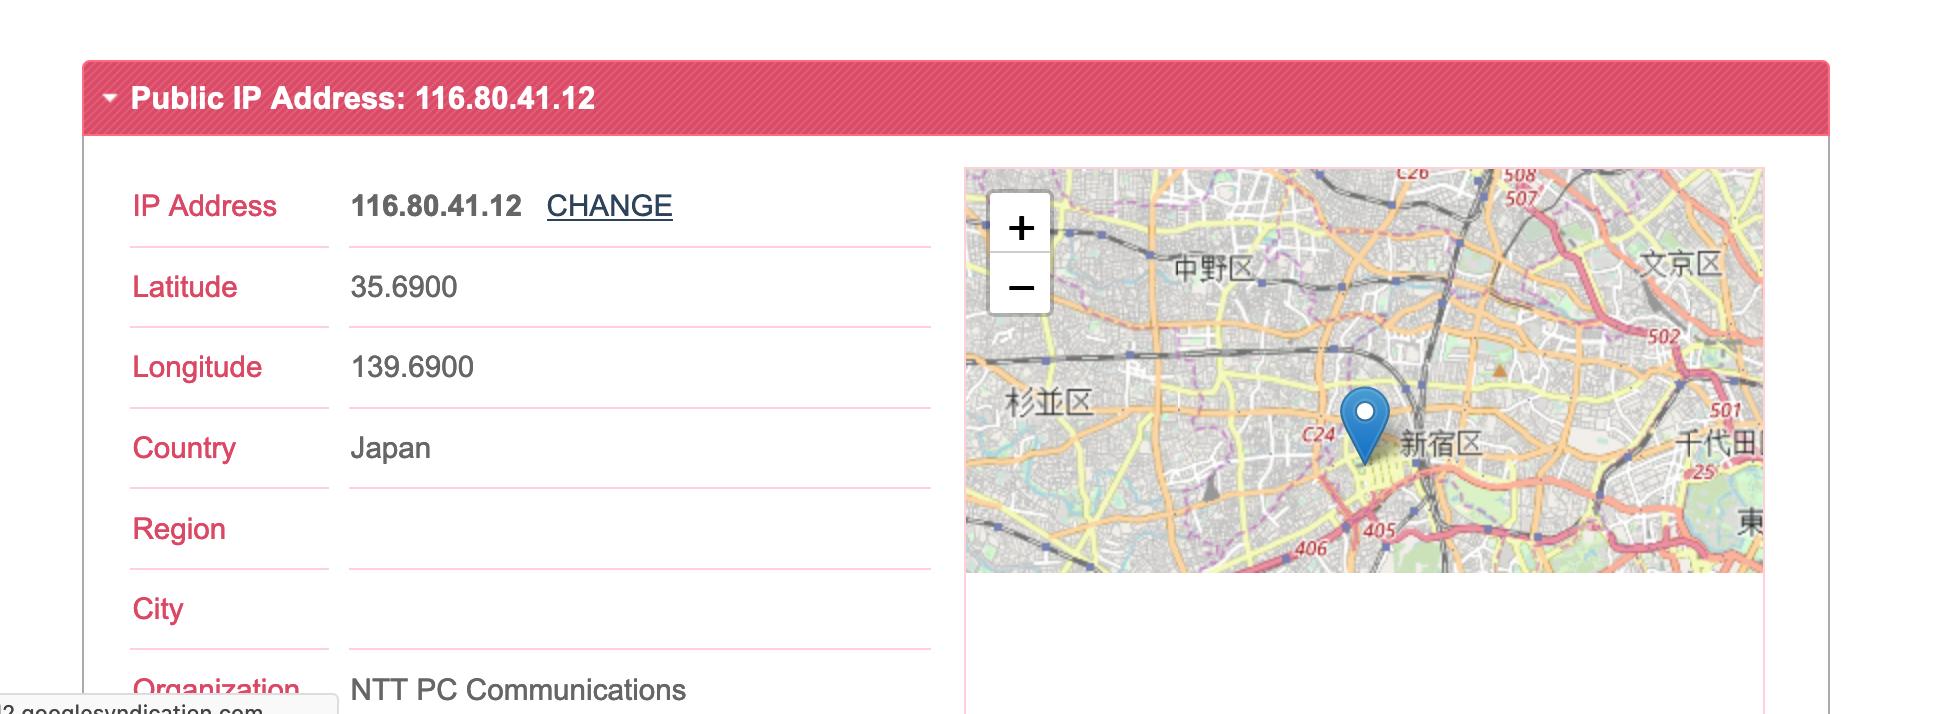Open the CHANGE IP address link
The height and width of the screenshot is (714, 1954).
point(609,206)
